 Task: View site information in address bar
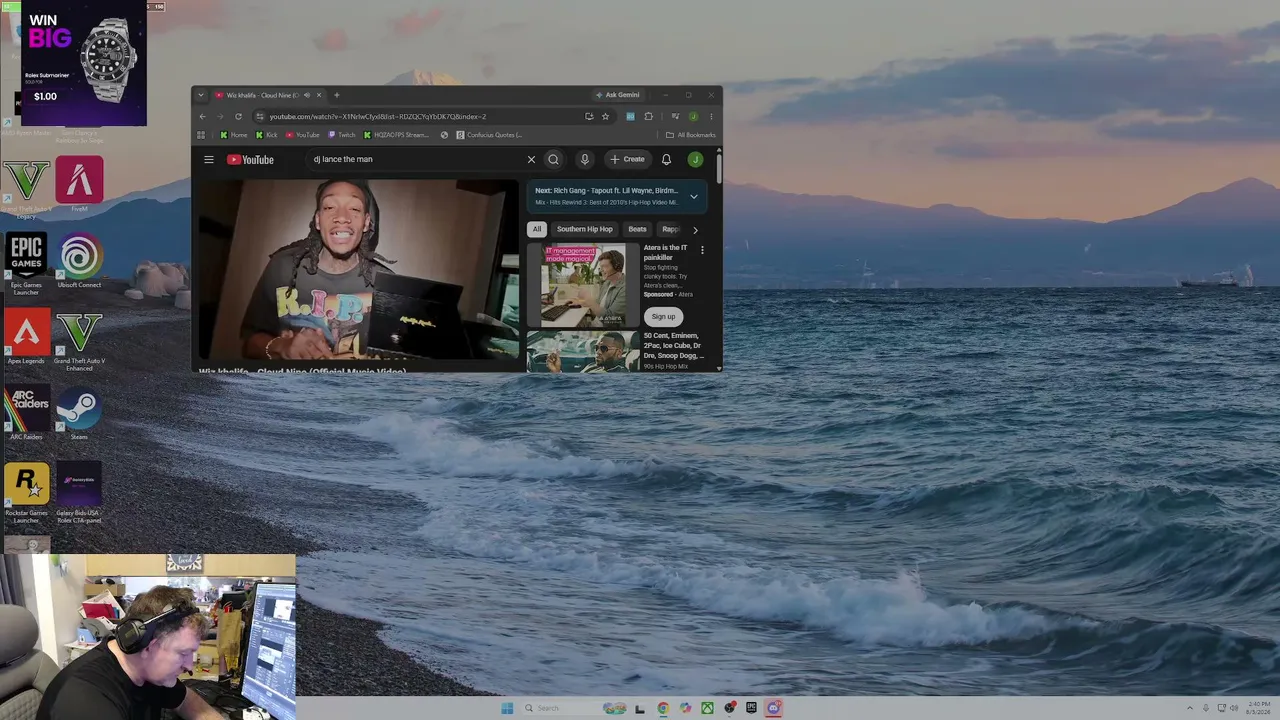(259, 116)
